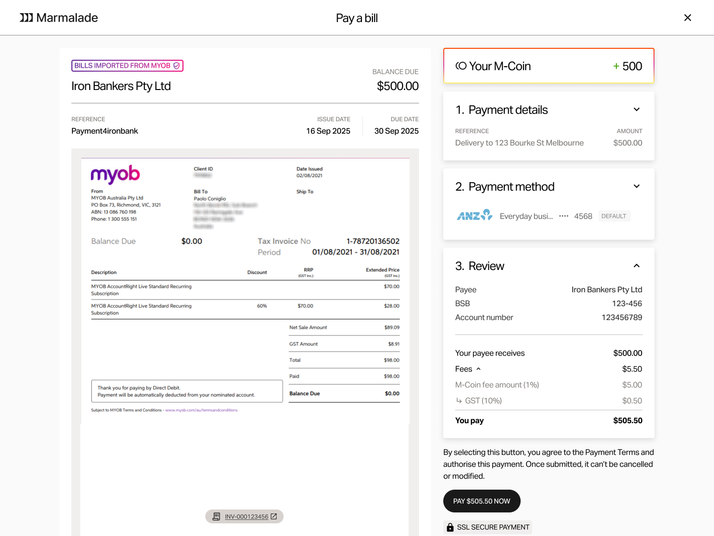
Task: Open INV-000123456 via external link icon
Action: click(274, 516)
